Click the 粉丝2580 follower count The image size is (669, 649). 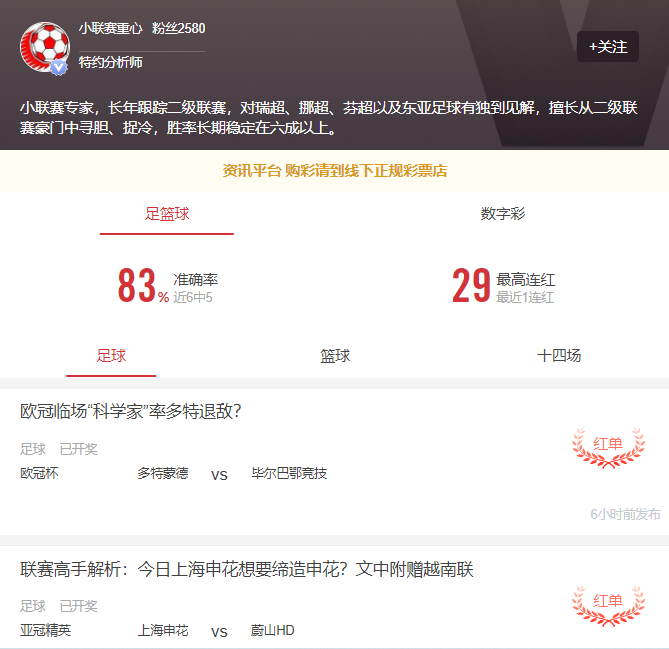(179, 28)
